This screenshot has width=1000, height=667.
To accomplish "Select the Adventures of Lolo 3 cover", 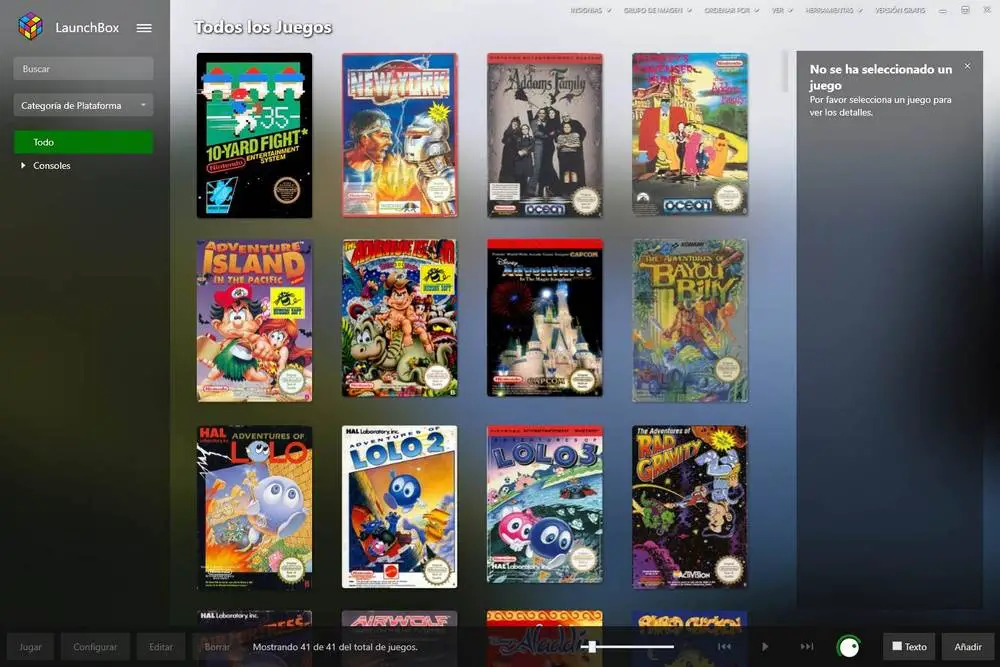I will 545,504.
